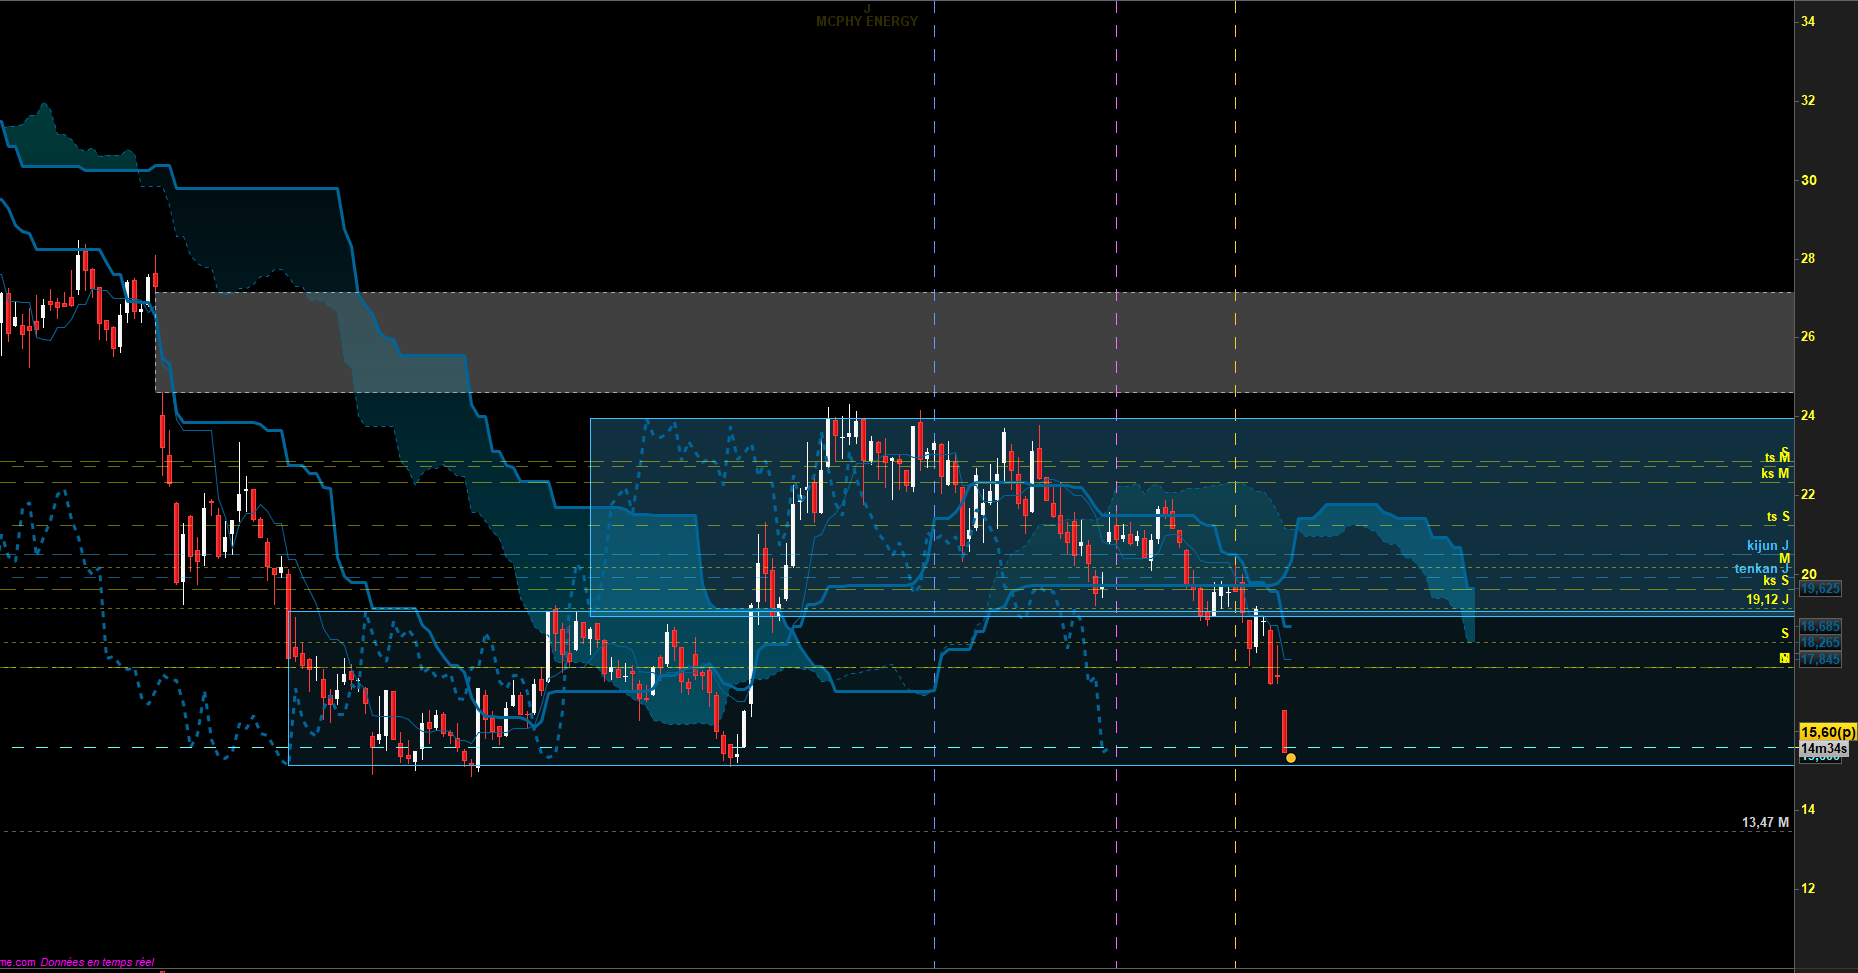Click the 14m34s countdown timer label
1858x973 pixels.
1825,748
